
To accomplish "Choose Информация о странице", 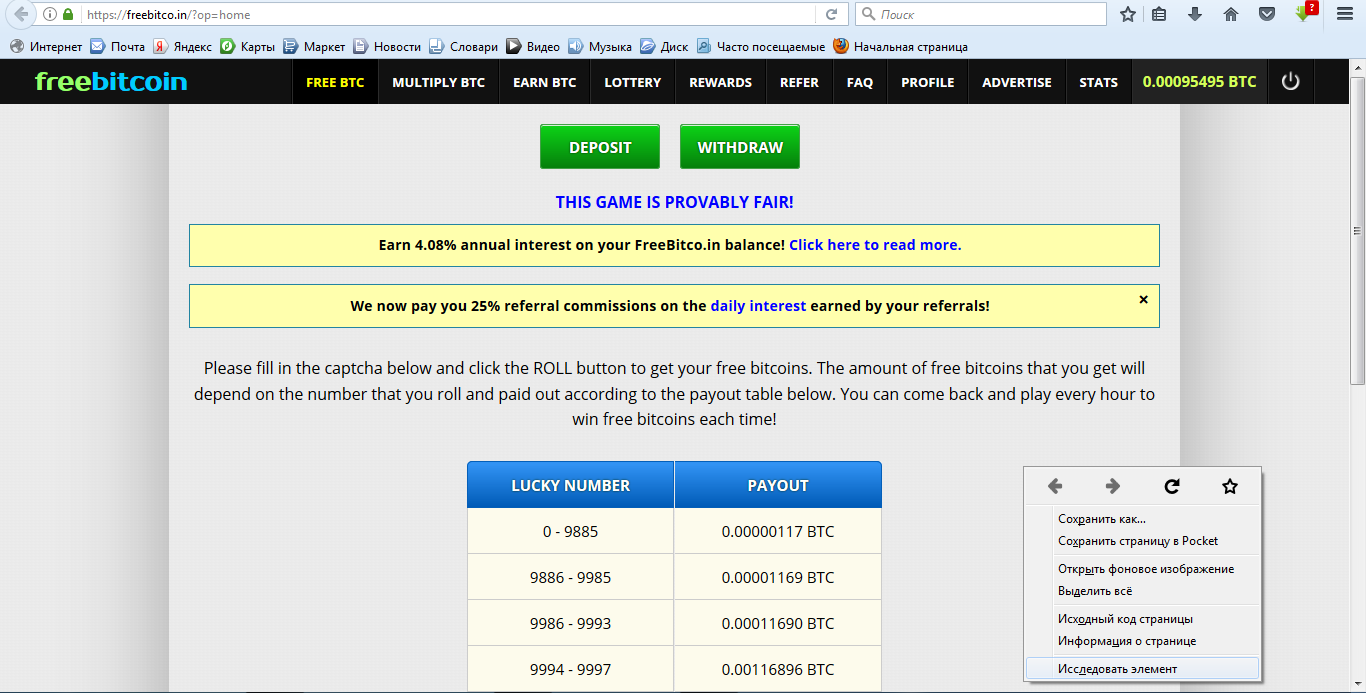I will 1143,641.
